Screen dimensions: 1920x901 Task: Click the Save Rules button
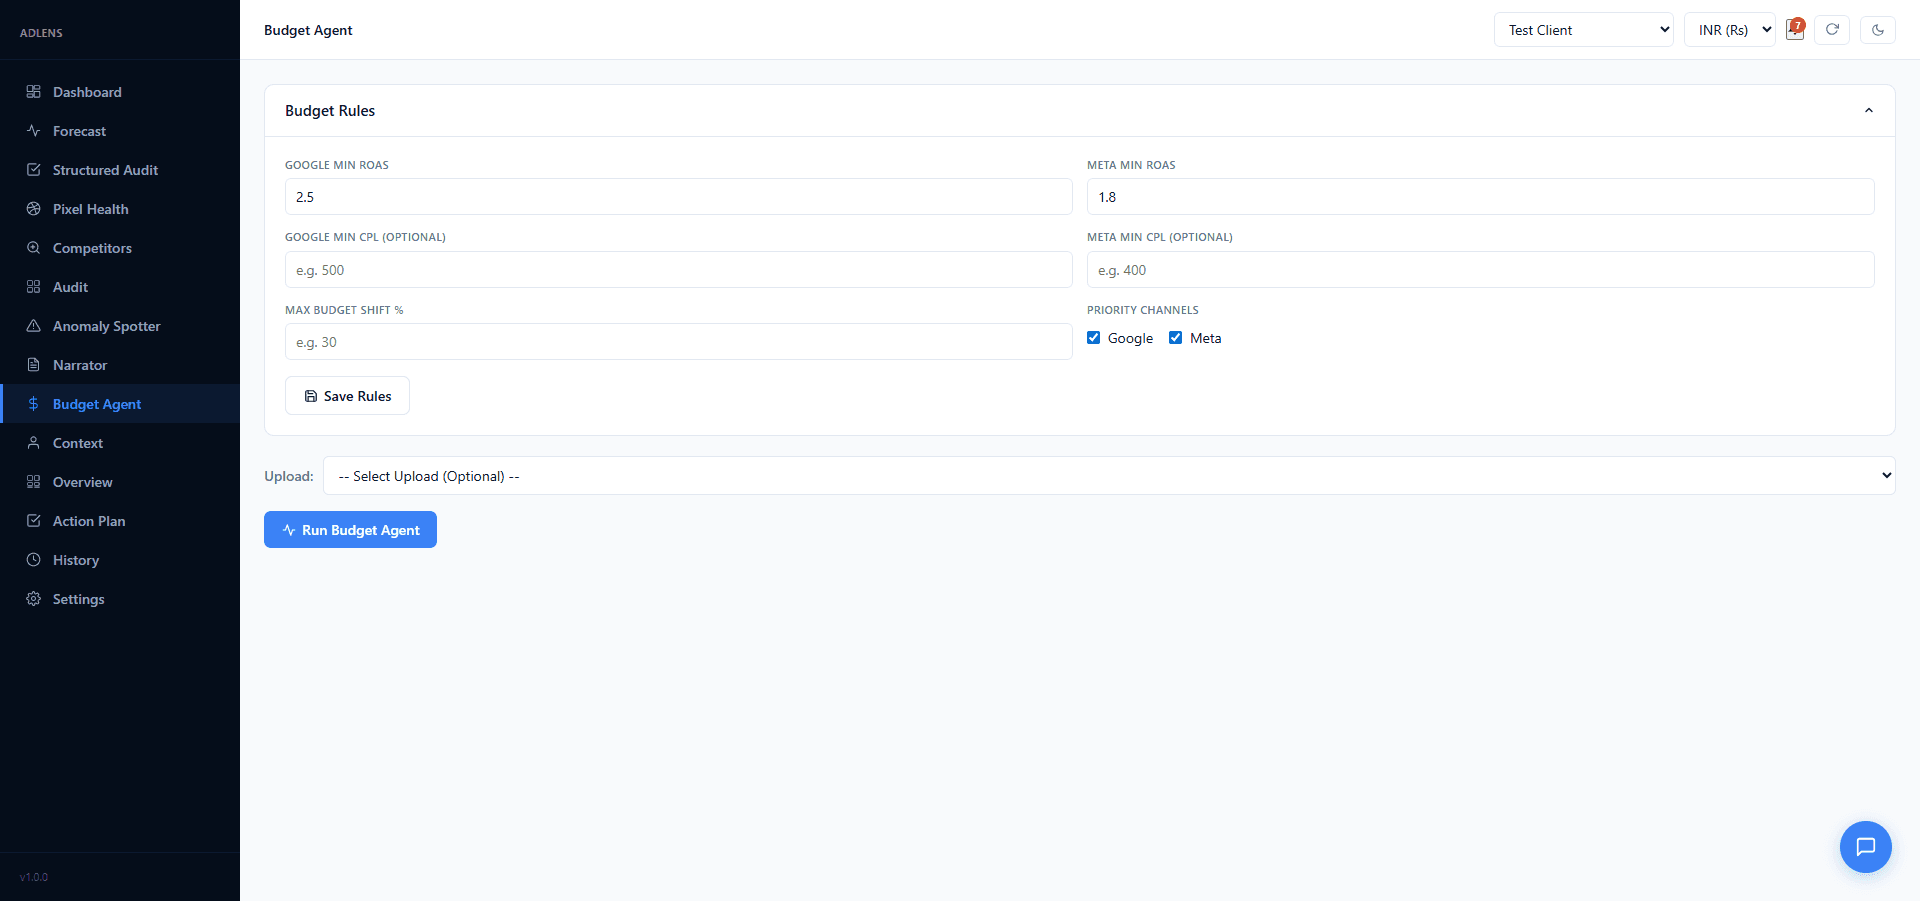(347, 395)
